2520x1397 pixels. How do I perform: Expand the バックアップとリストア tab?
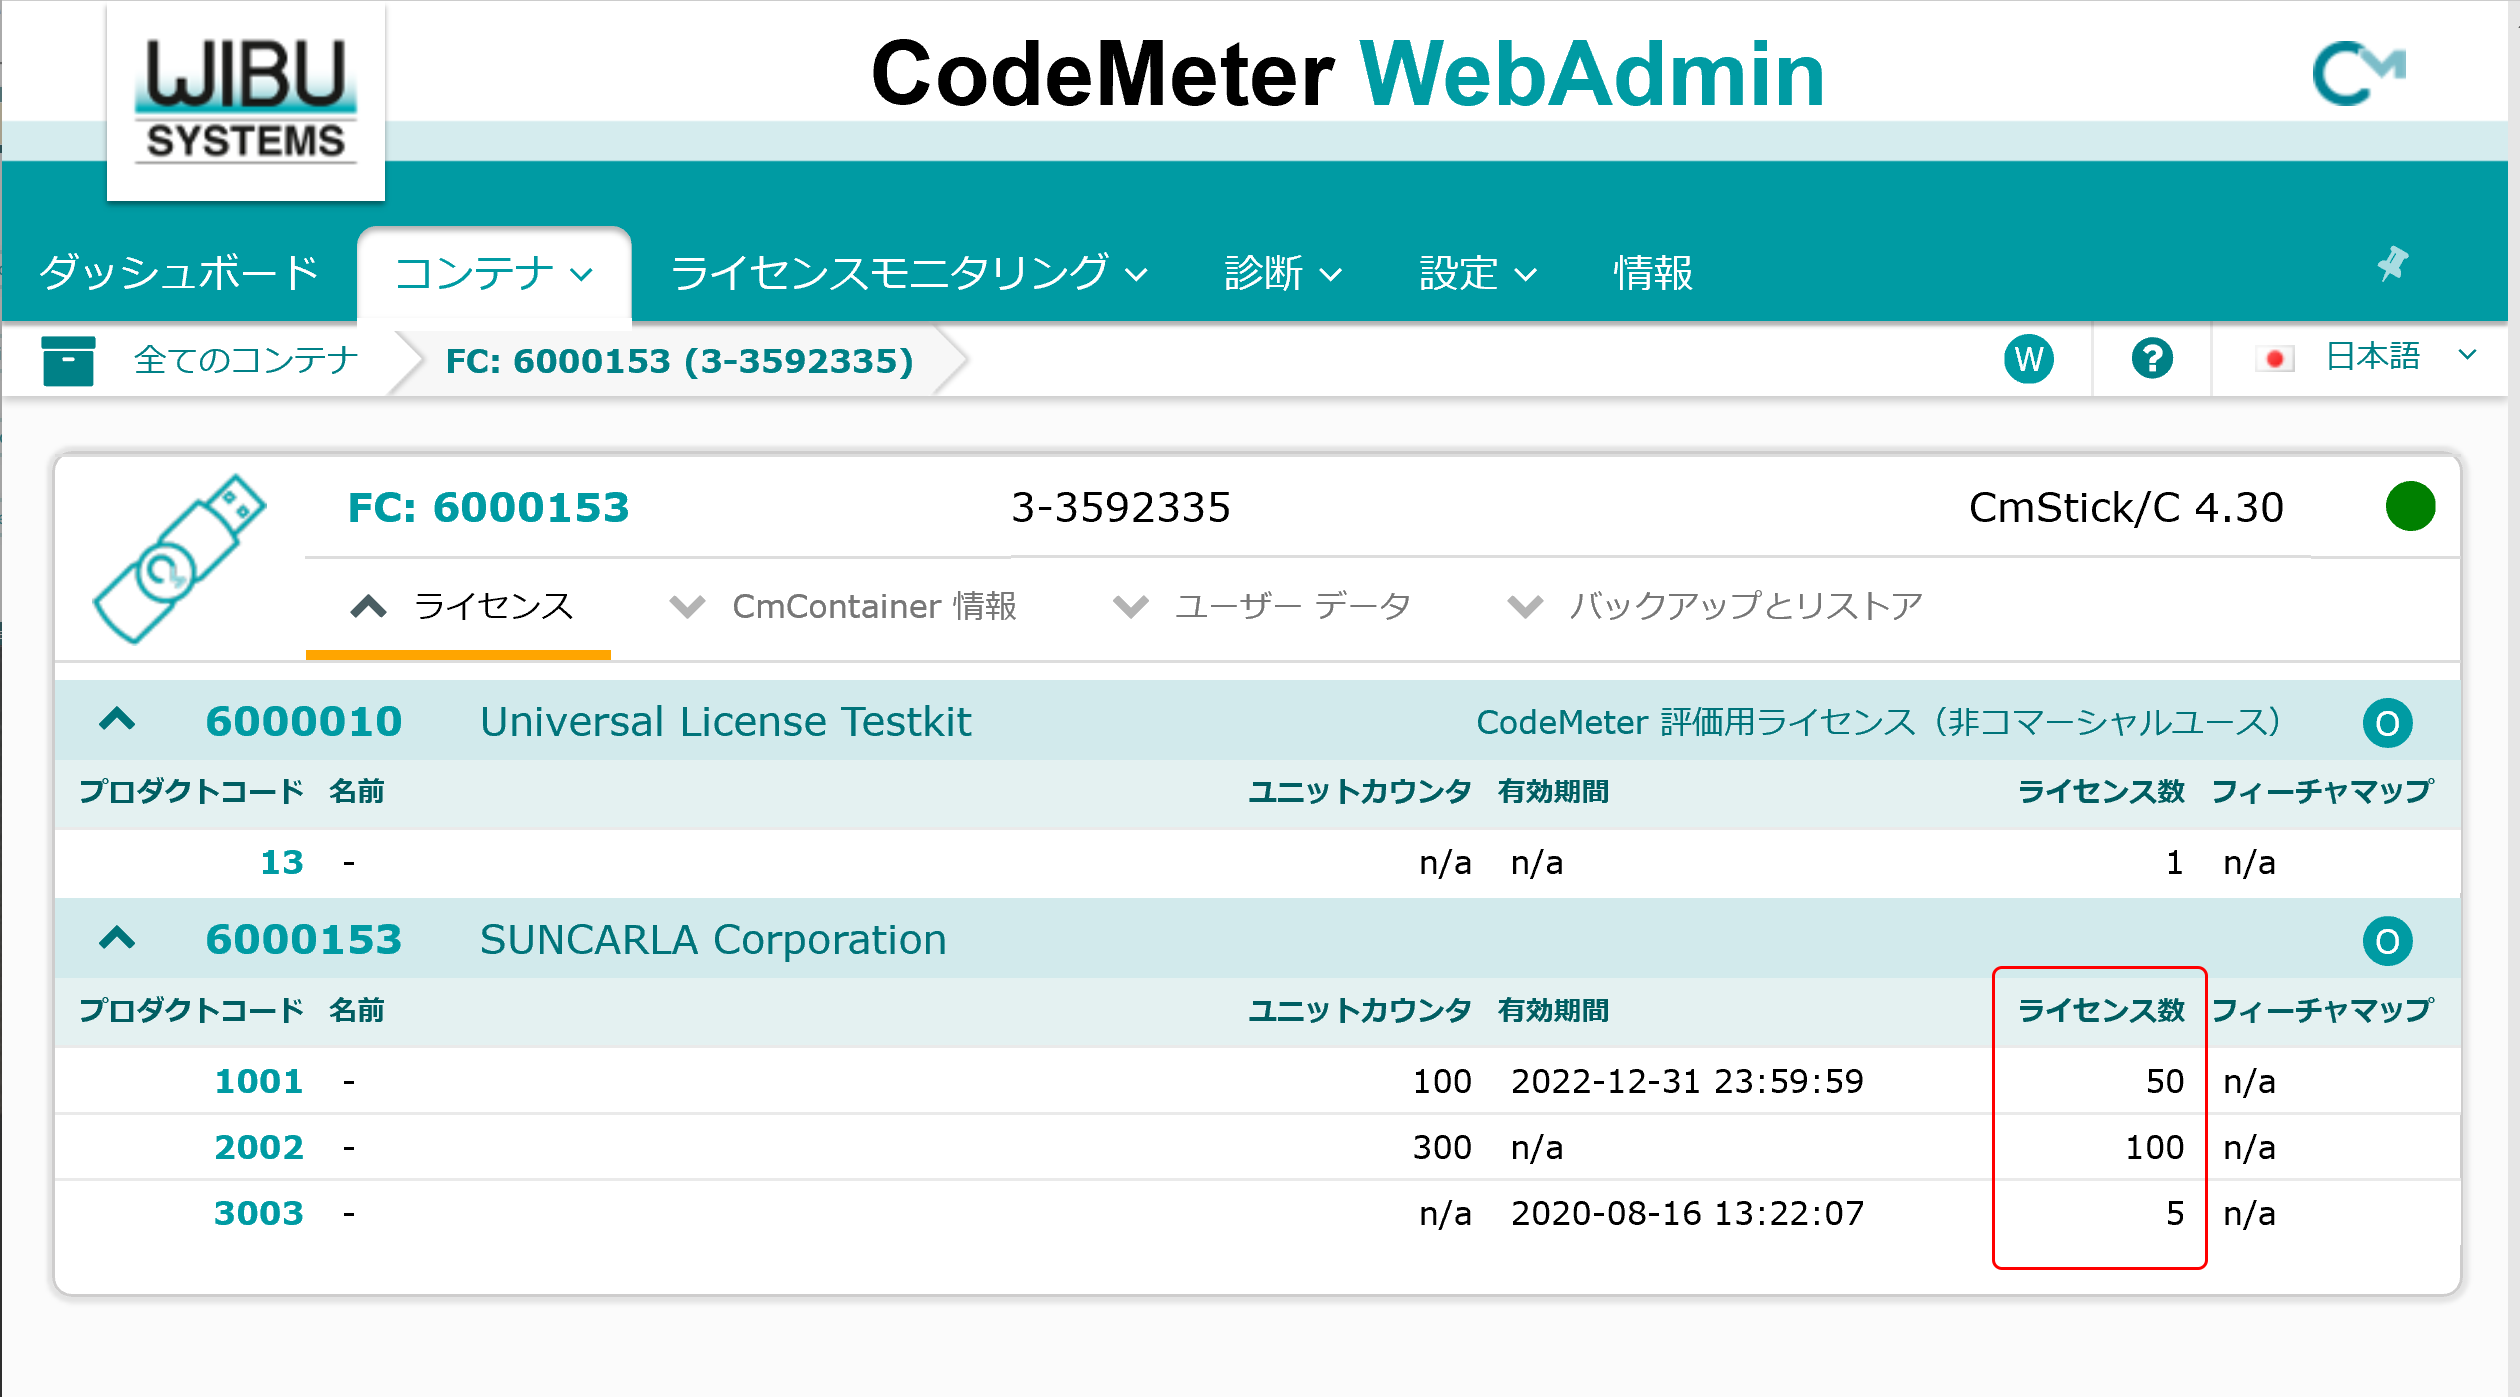click(x=1715, y=606)
